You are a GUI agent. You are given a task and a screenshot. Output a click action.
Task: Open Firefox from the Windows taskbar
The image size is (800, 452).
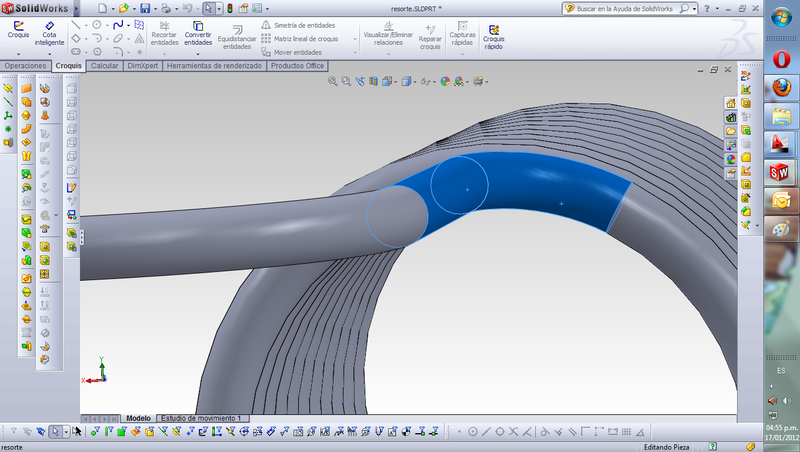point(781,87)
